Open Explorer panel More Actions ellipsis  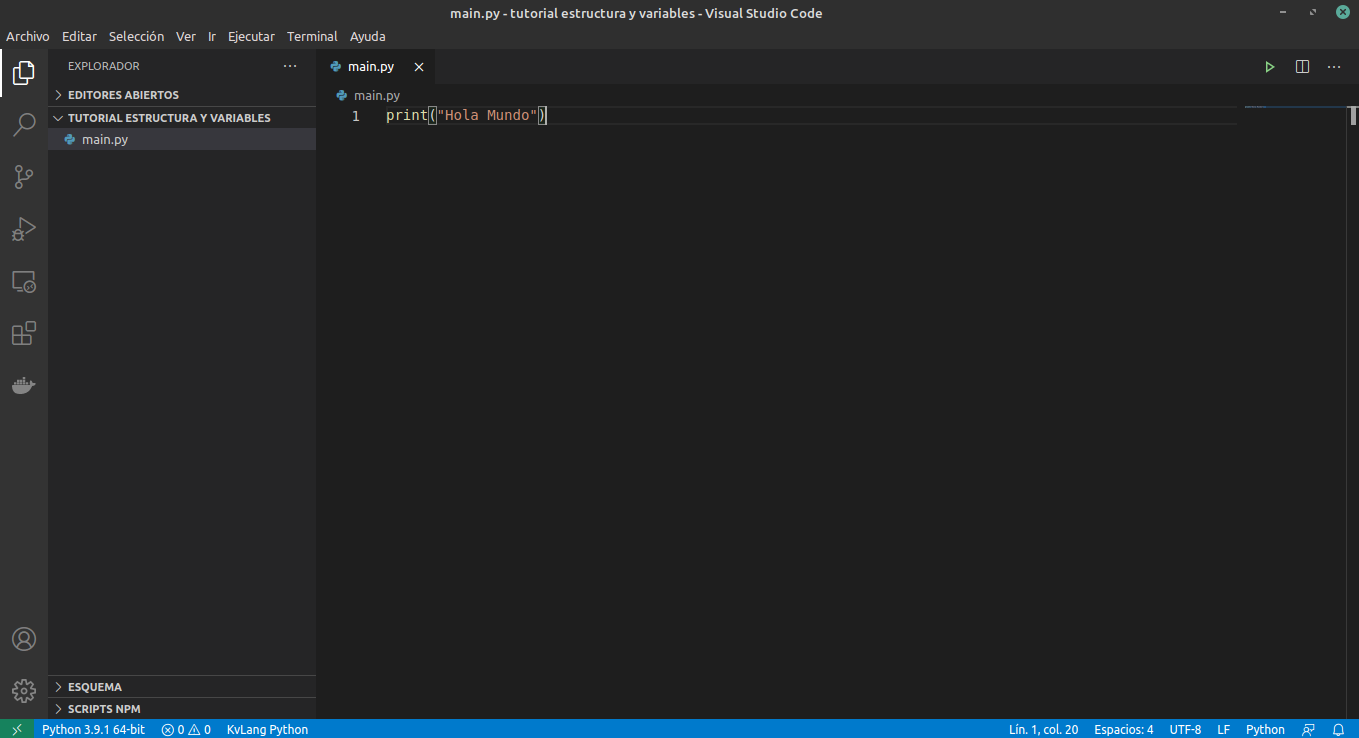(290, 66)
